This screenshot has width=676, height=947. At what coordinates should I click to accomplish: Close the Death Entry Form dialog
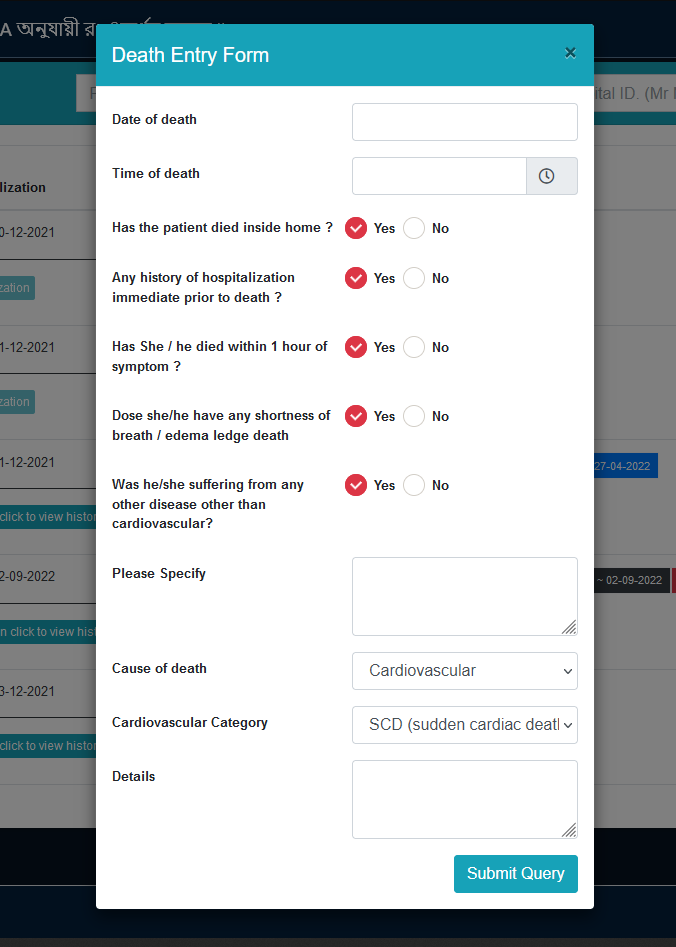click(x=570, y=53)
